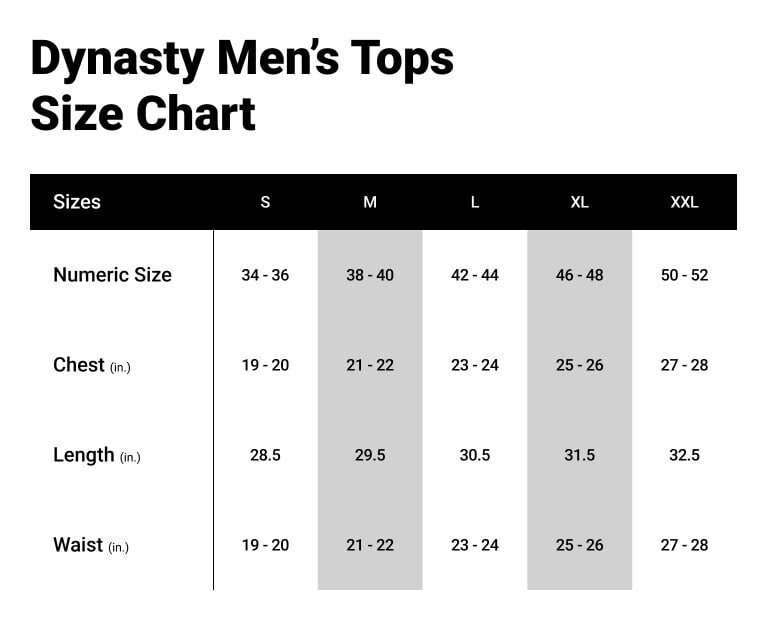767x620 pixels.
Task: Click the length value 32.5
Action: point(684,455)
